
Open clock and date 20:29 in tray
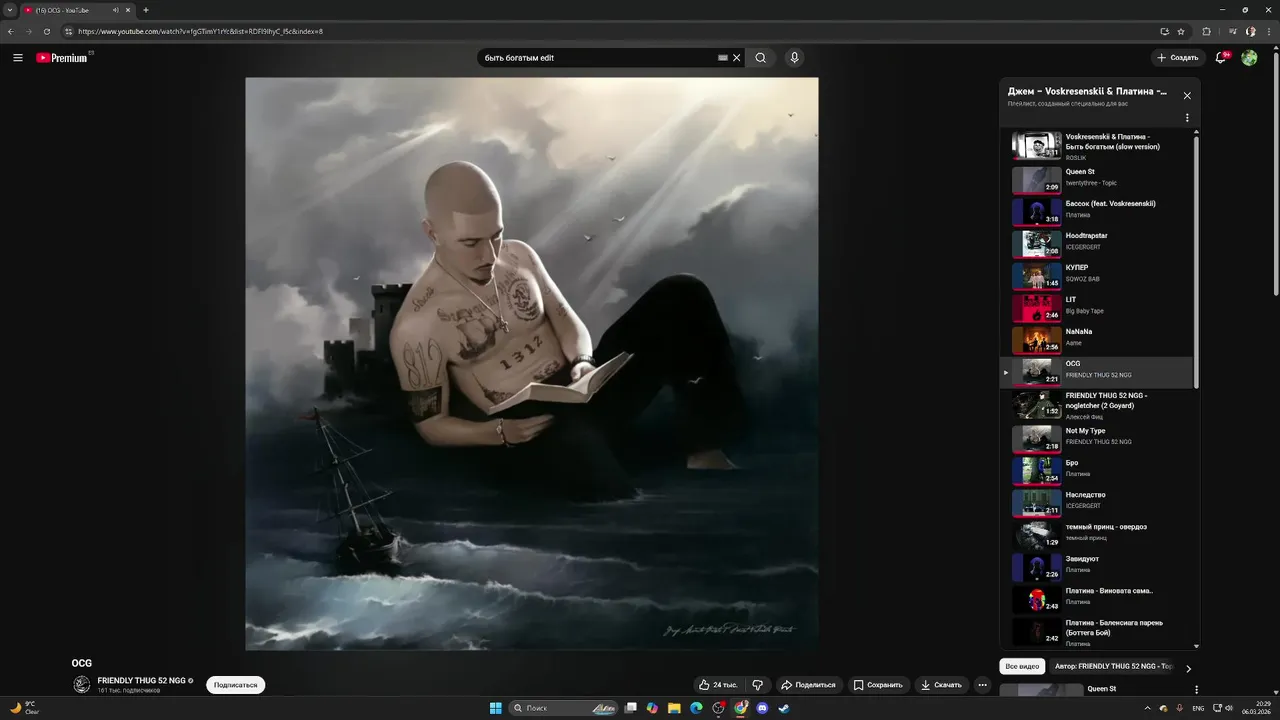(1255, 708)
